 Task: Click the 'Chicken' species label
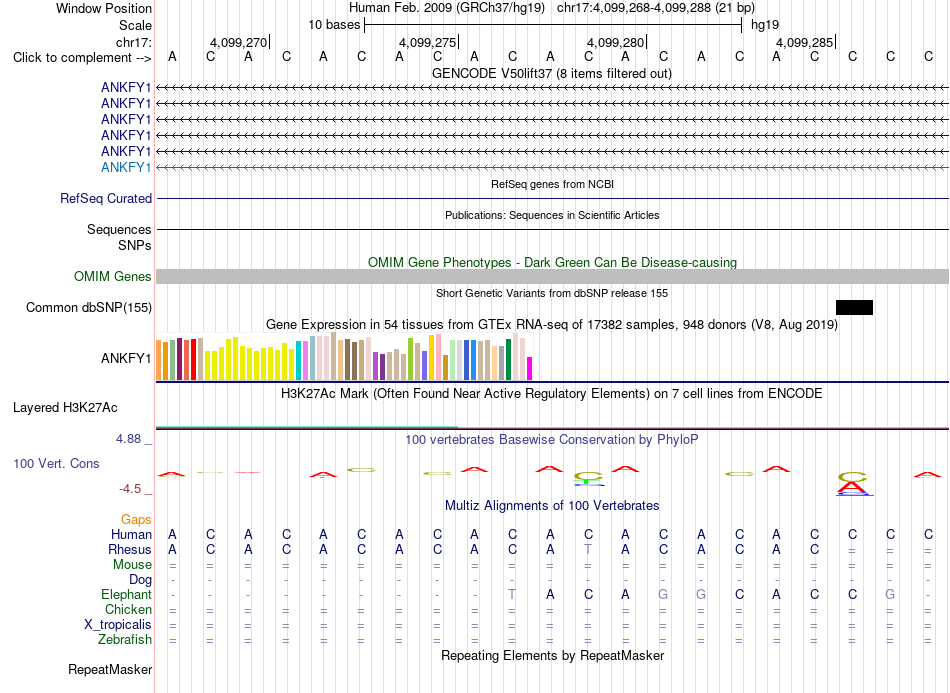pos(128,609)
